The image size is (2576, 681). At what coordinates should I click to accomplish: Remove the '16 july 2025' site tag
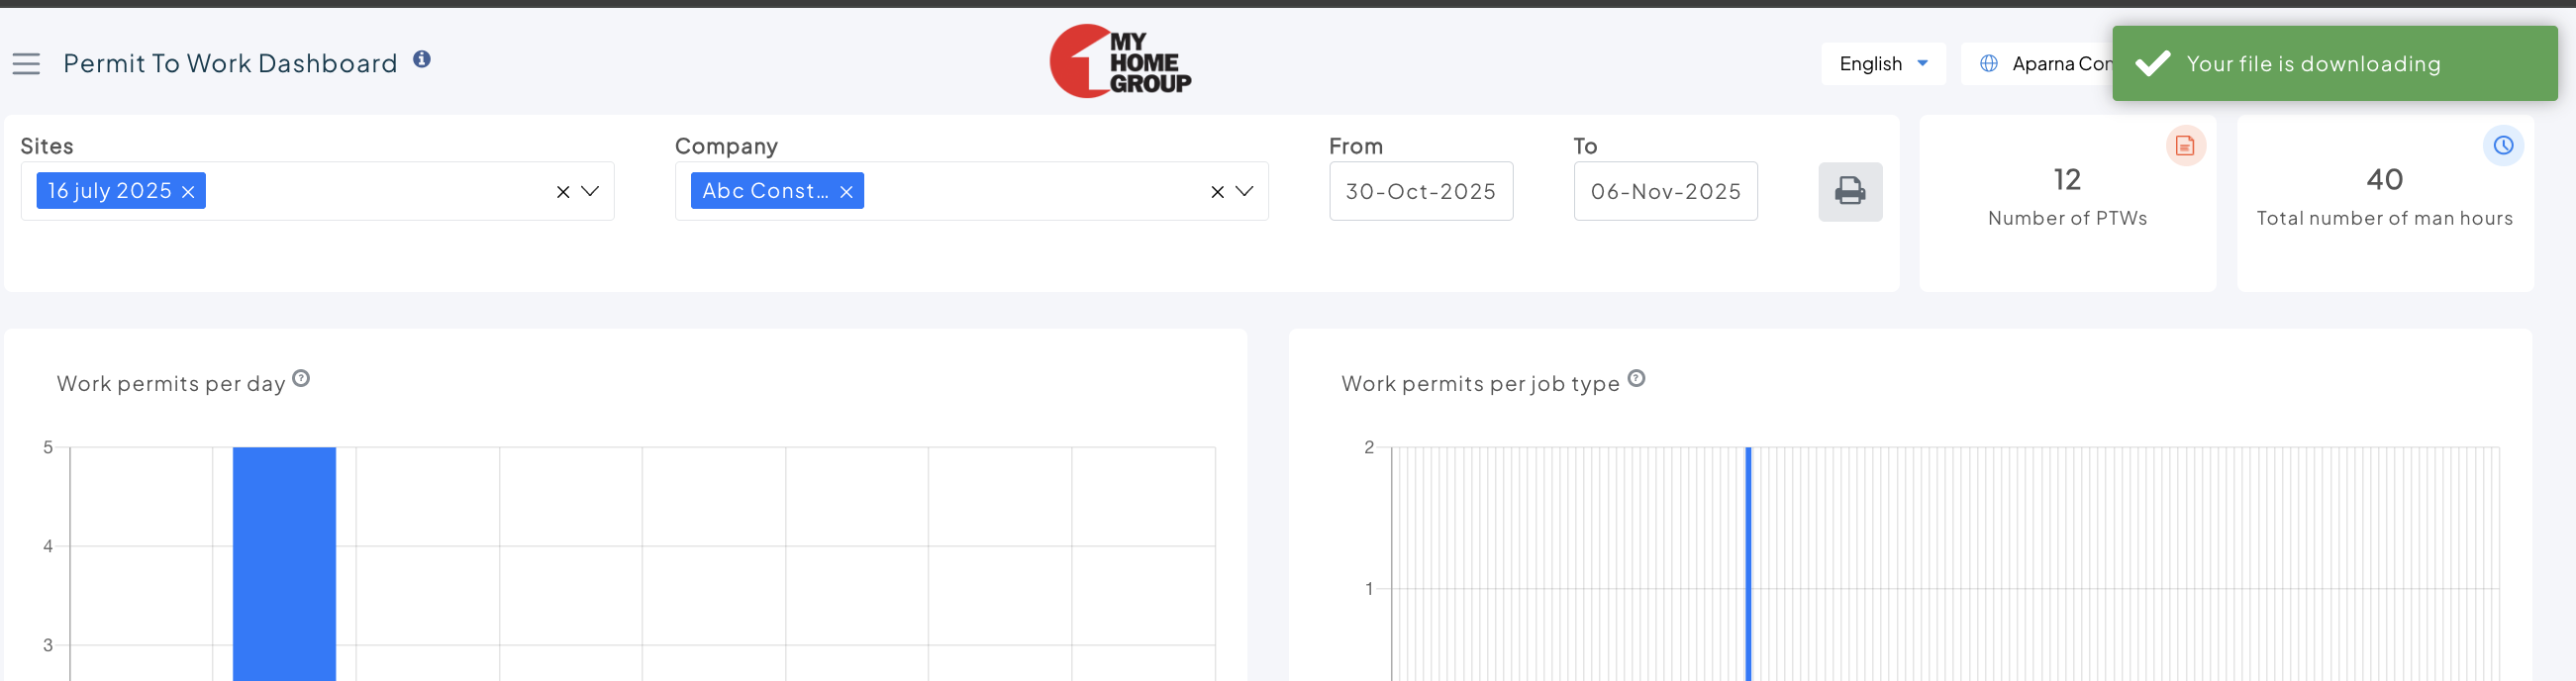[x=188, y=192]
